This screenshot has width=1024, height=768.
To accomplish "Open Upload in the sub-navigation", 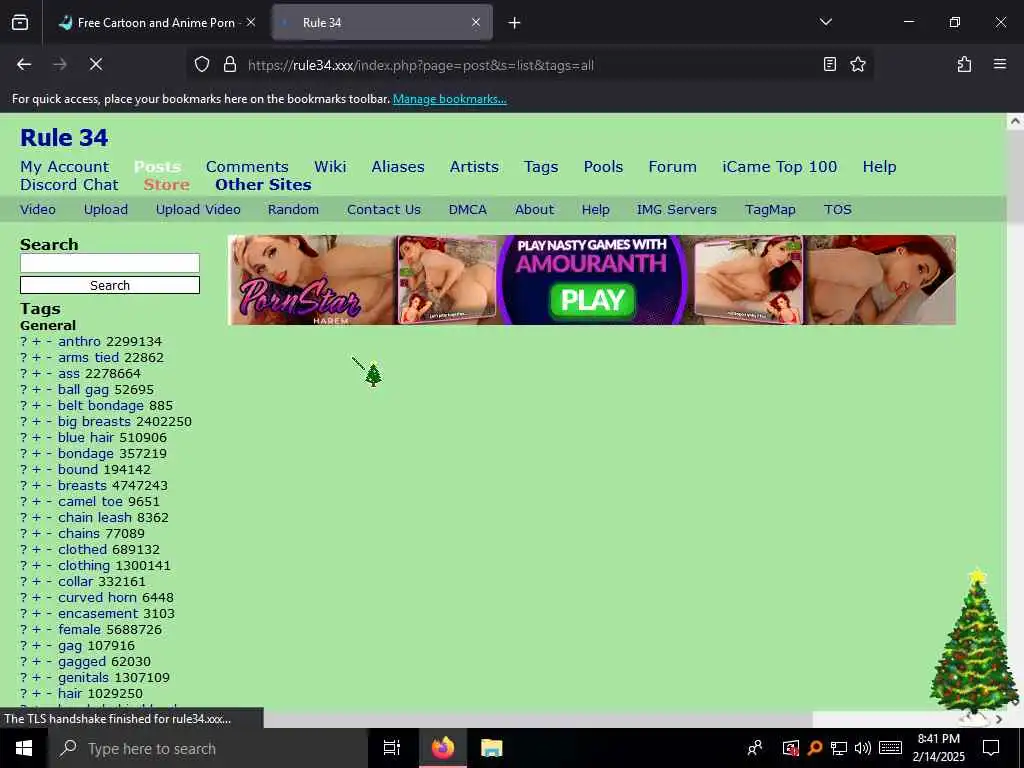I will point(106,209).
